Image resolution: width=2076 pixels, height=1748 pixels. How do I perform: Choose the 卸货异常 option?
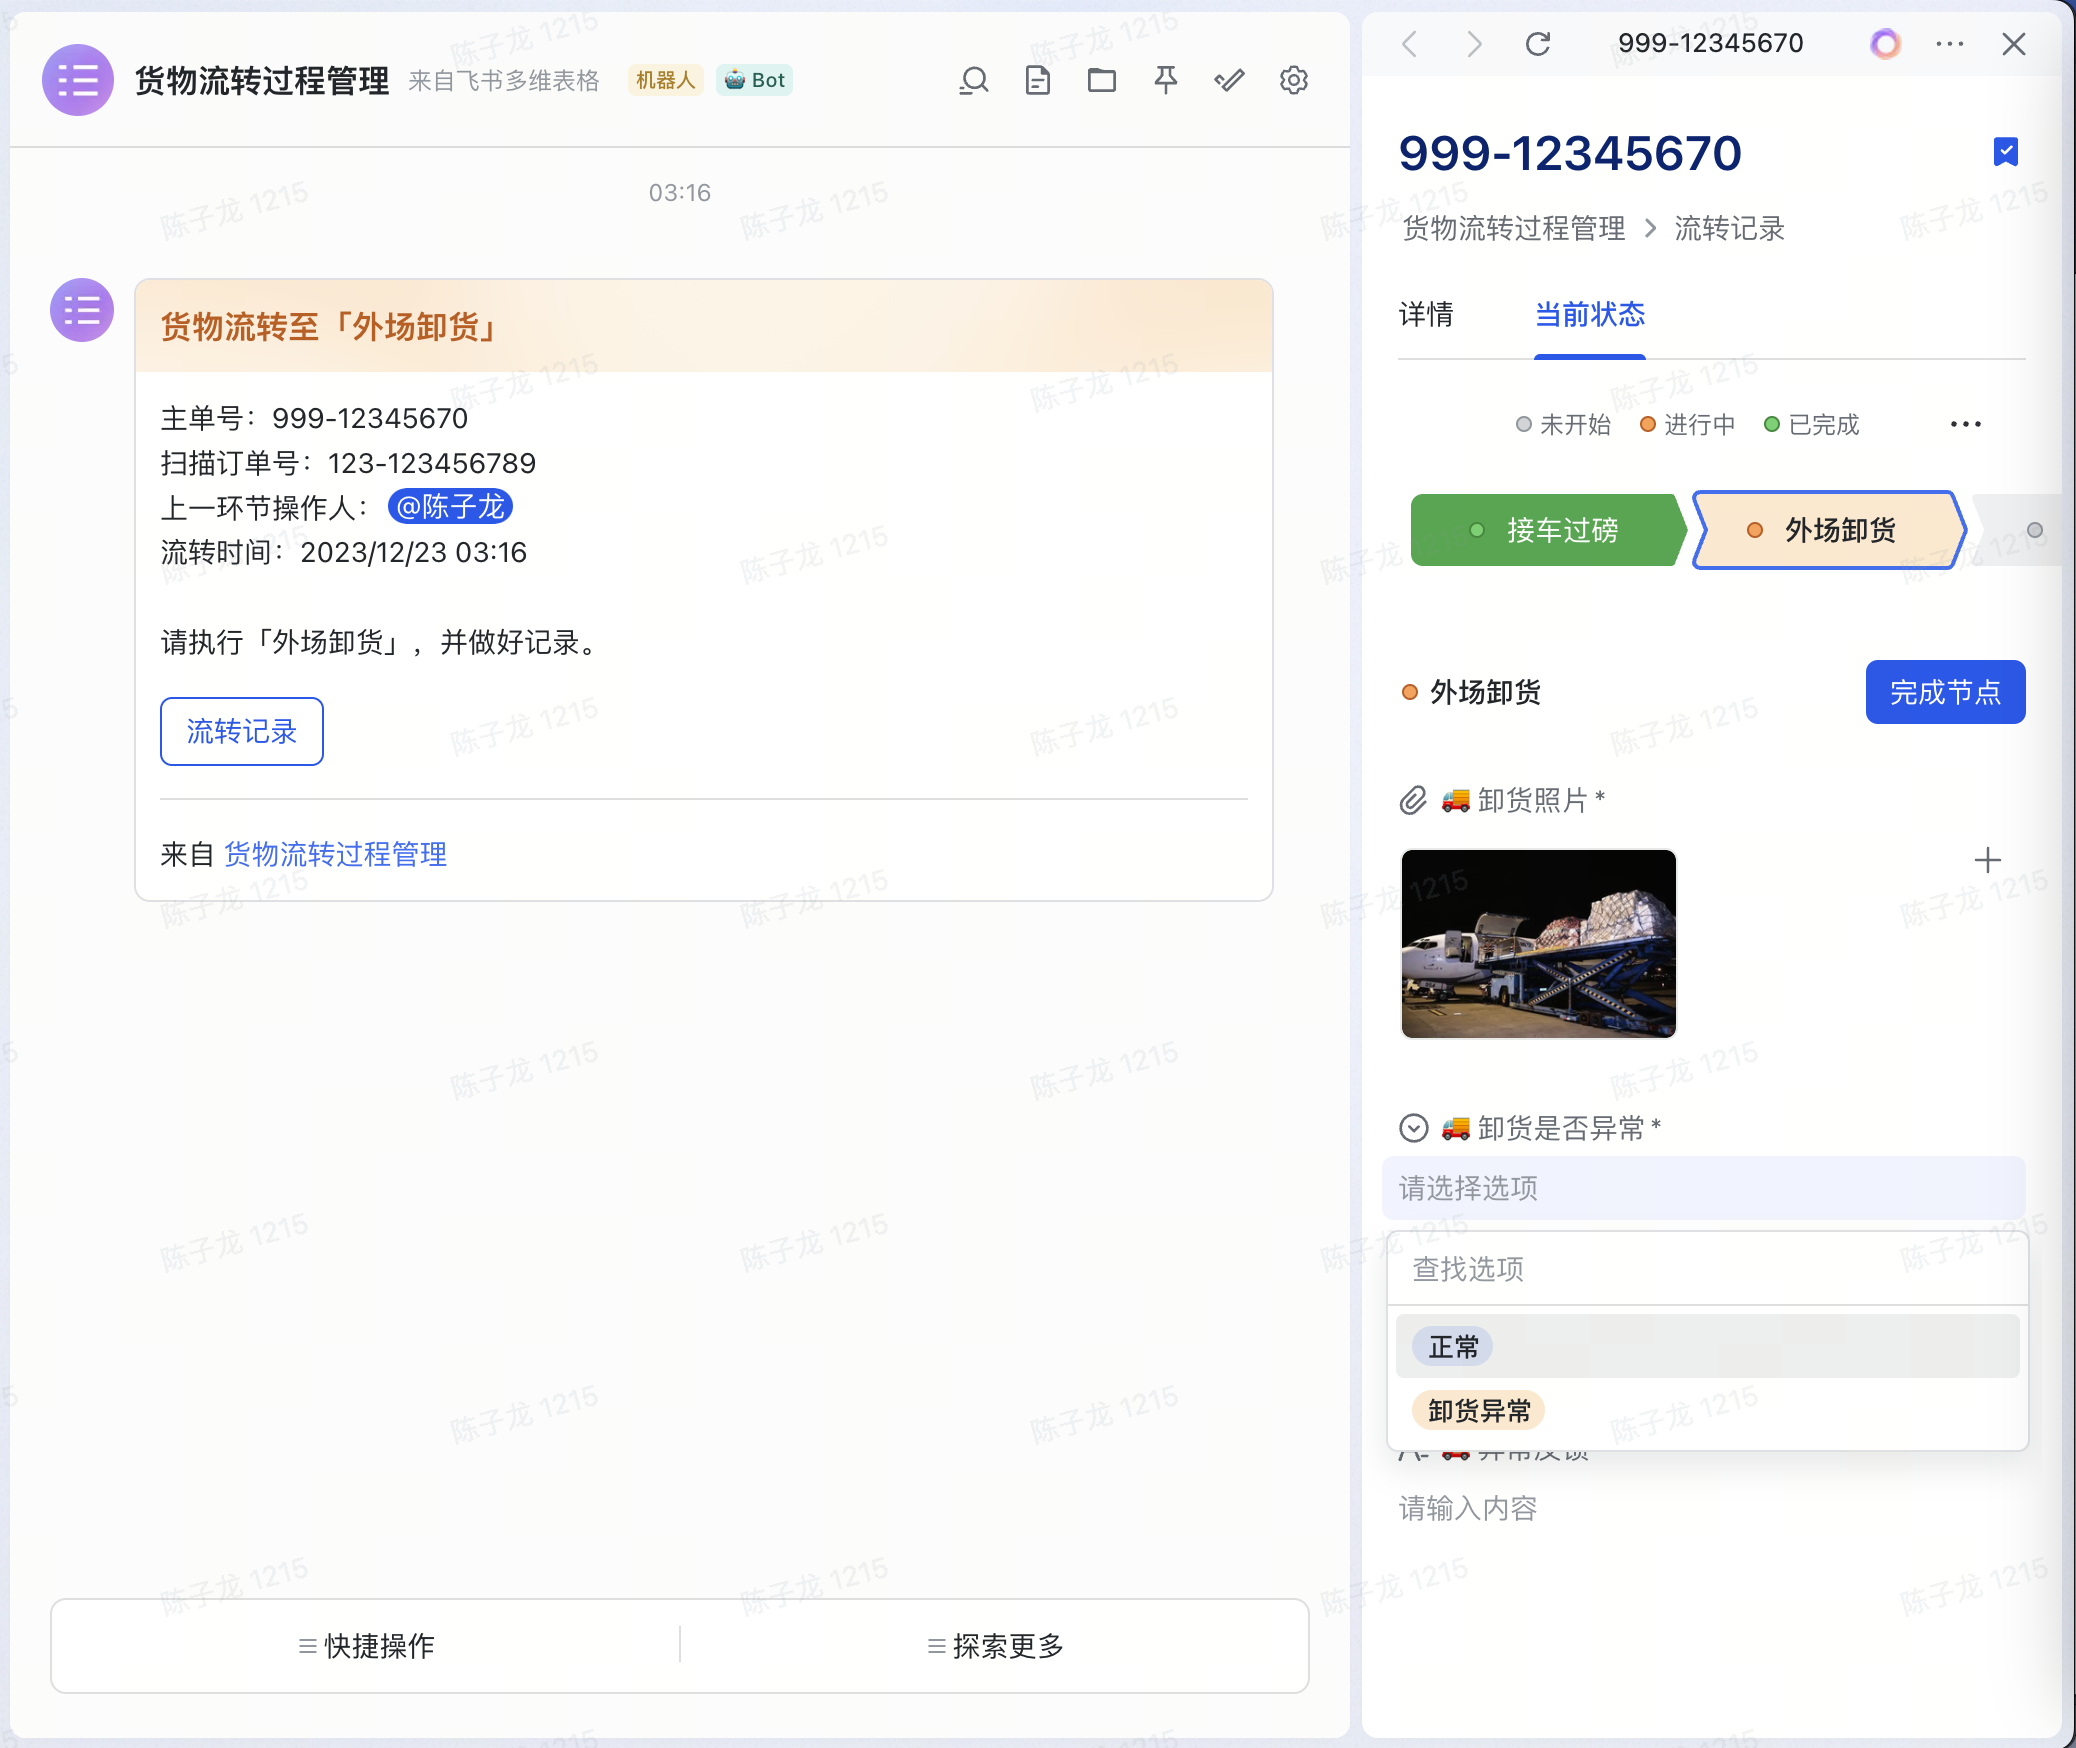click(x=1479, y=1411)
